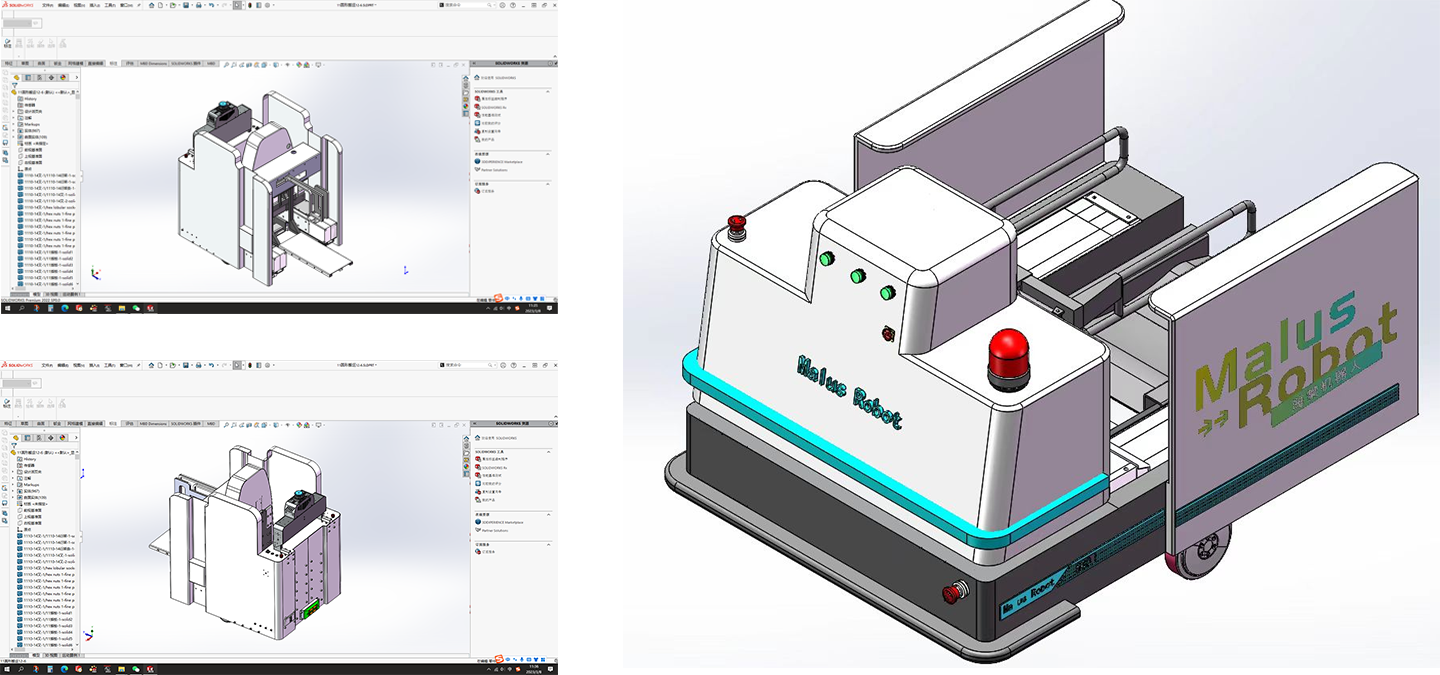Open DimXpertManager tab in top window
Image resolution: width=1440 pixels, height=675 pixels.
[51, 77]
